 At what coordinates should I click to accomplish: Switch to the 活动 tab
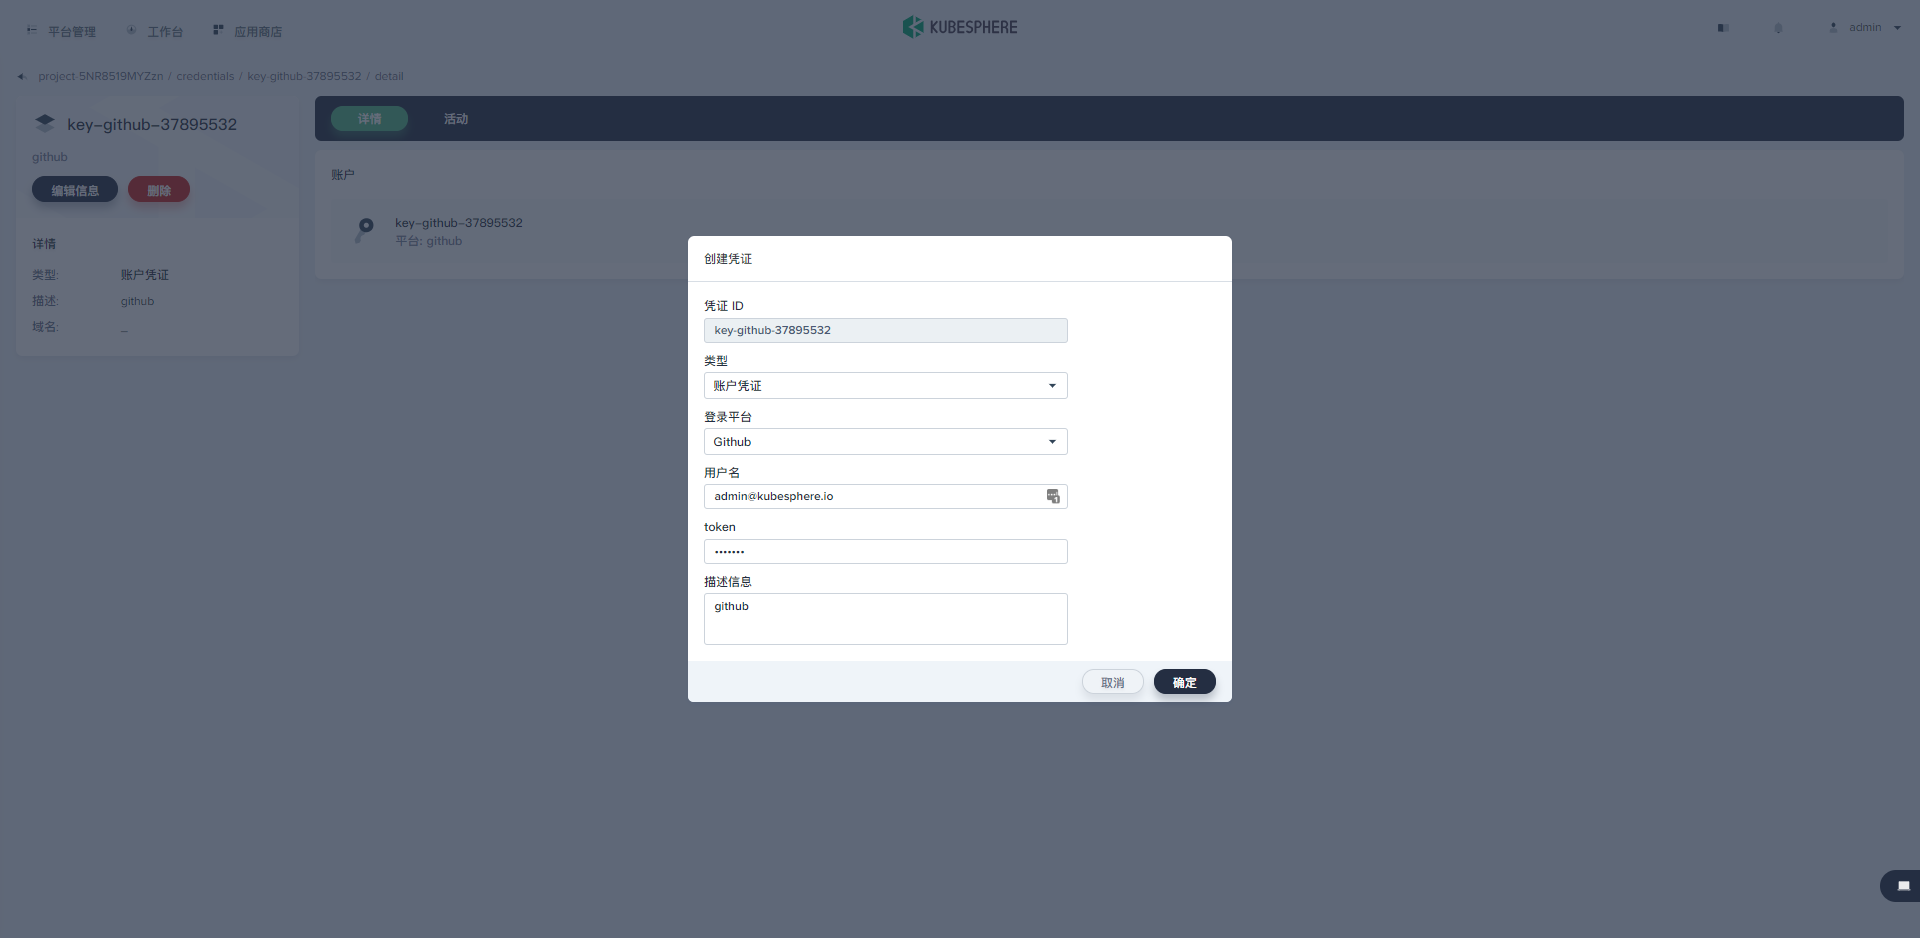(456, 119)
